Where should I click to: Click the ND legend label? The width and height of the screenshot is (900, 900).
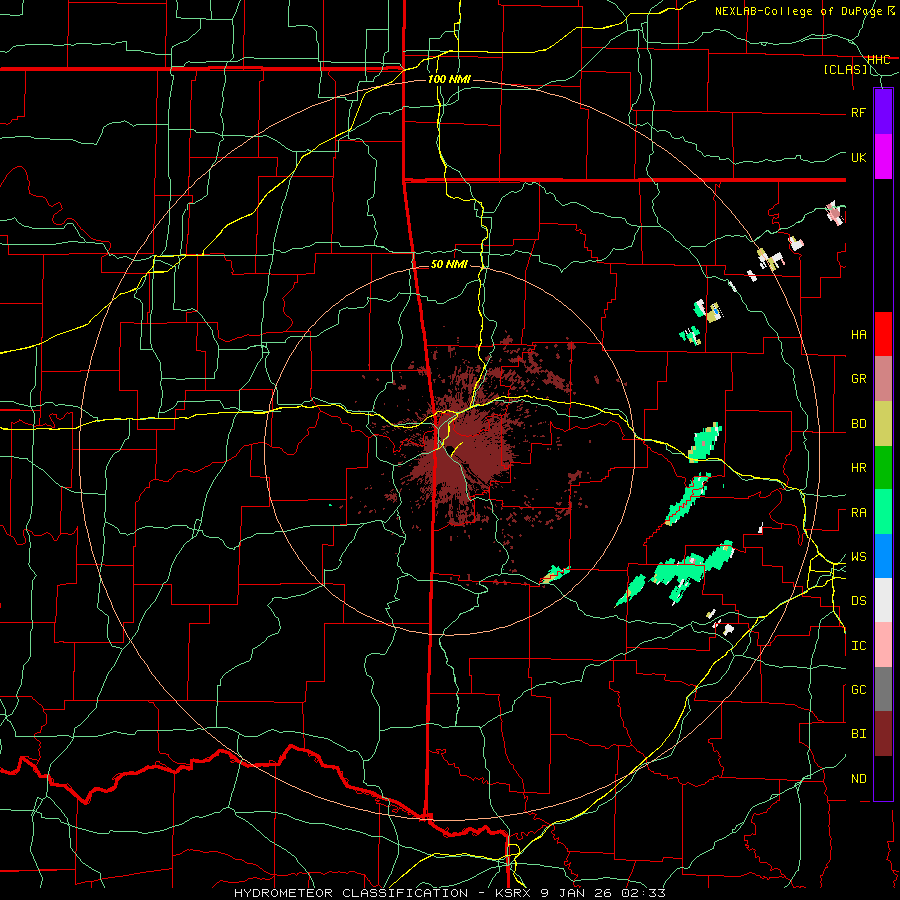[859, 779]
